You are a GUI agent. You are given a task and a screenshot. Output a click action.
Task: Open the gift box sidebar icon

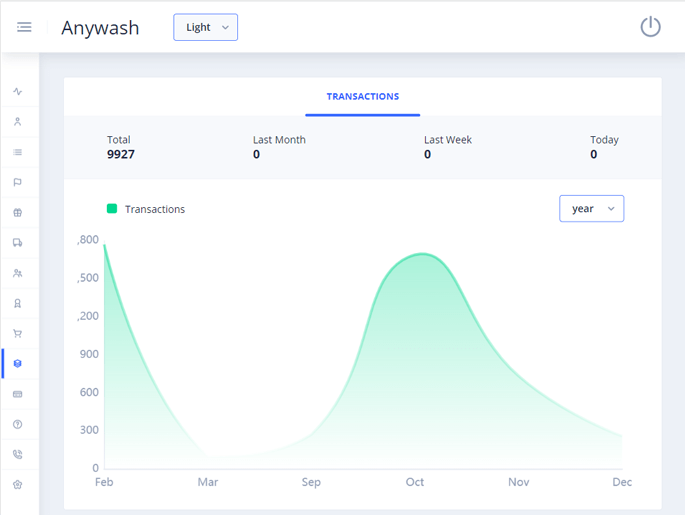(x=18, y=213)
